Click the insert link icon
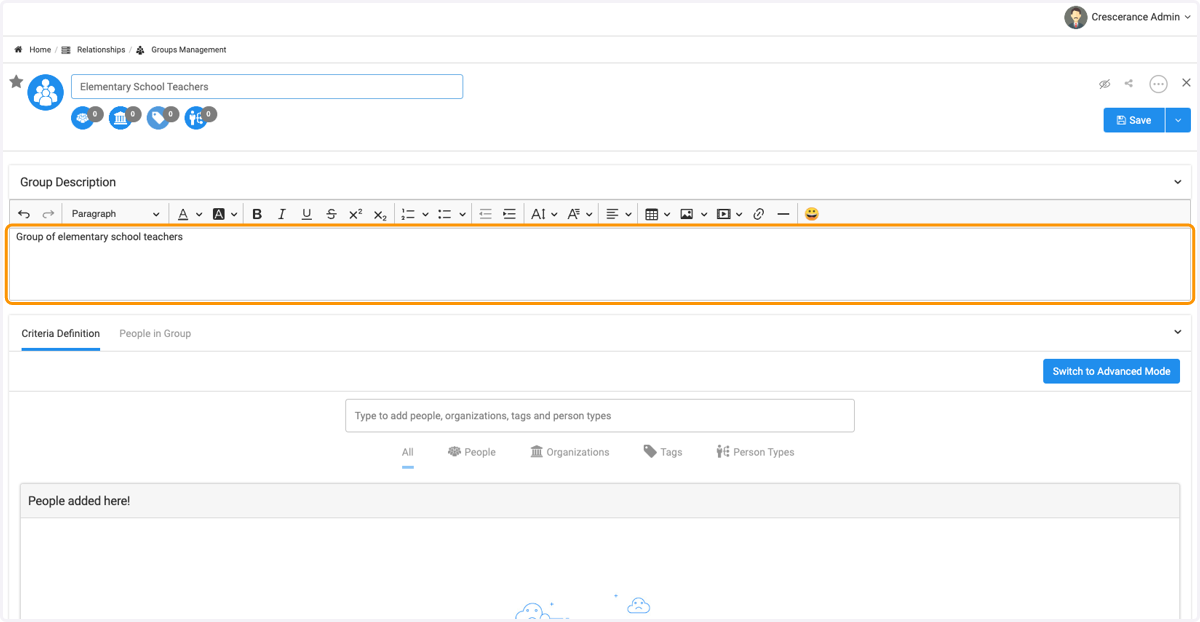Viewport: 1200px width, 622px height. 759,214
